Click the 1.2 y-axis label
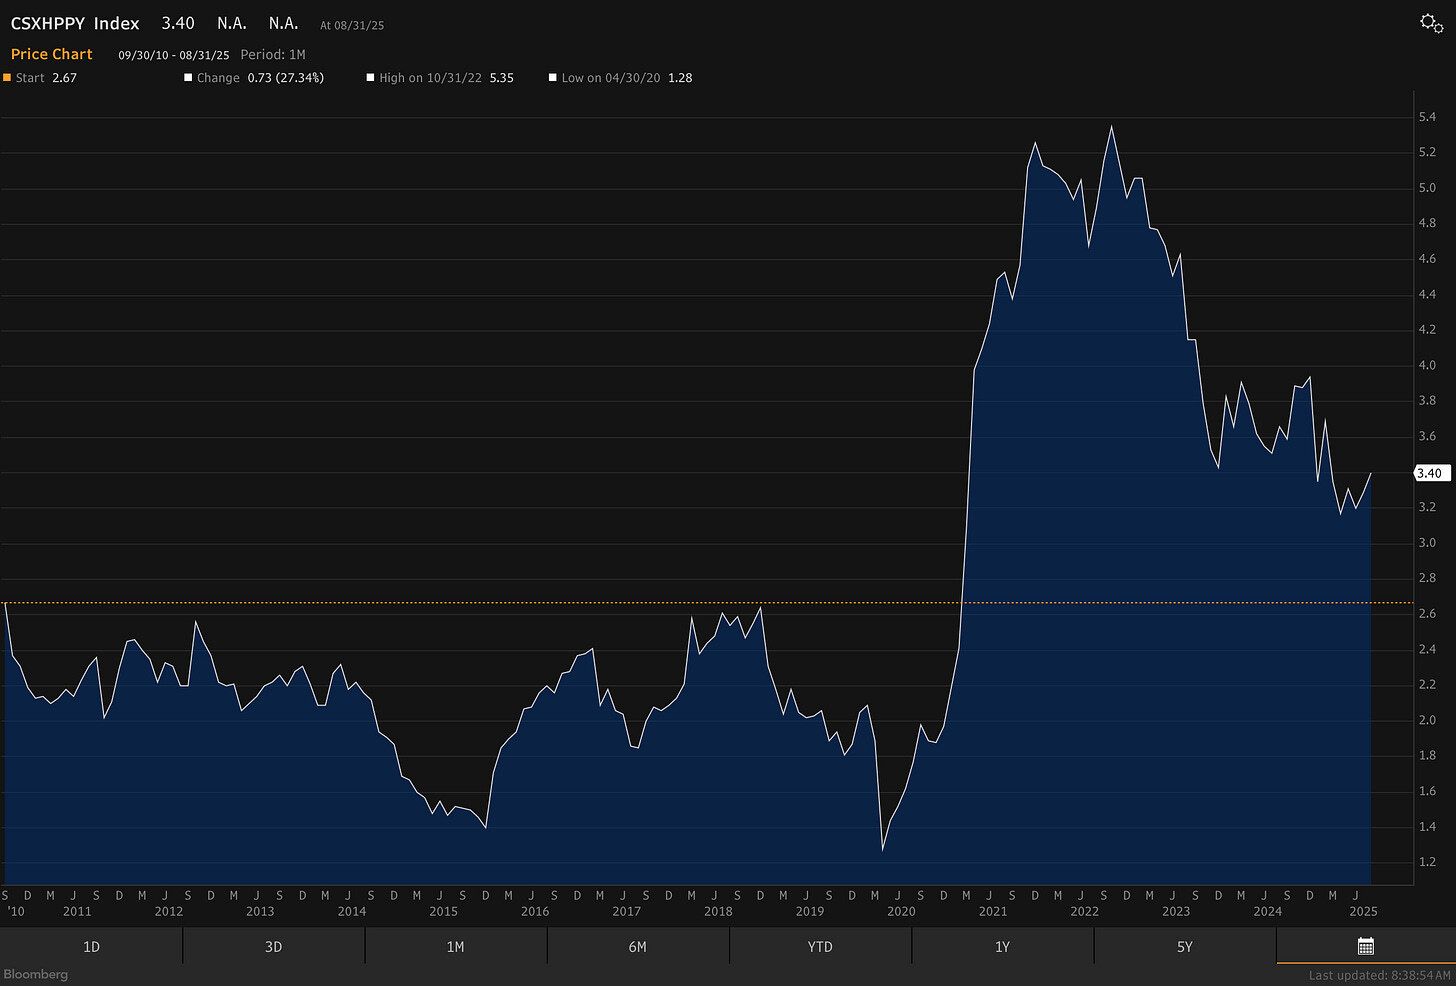 (x=1427, y=862)
